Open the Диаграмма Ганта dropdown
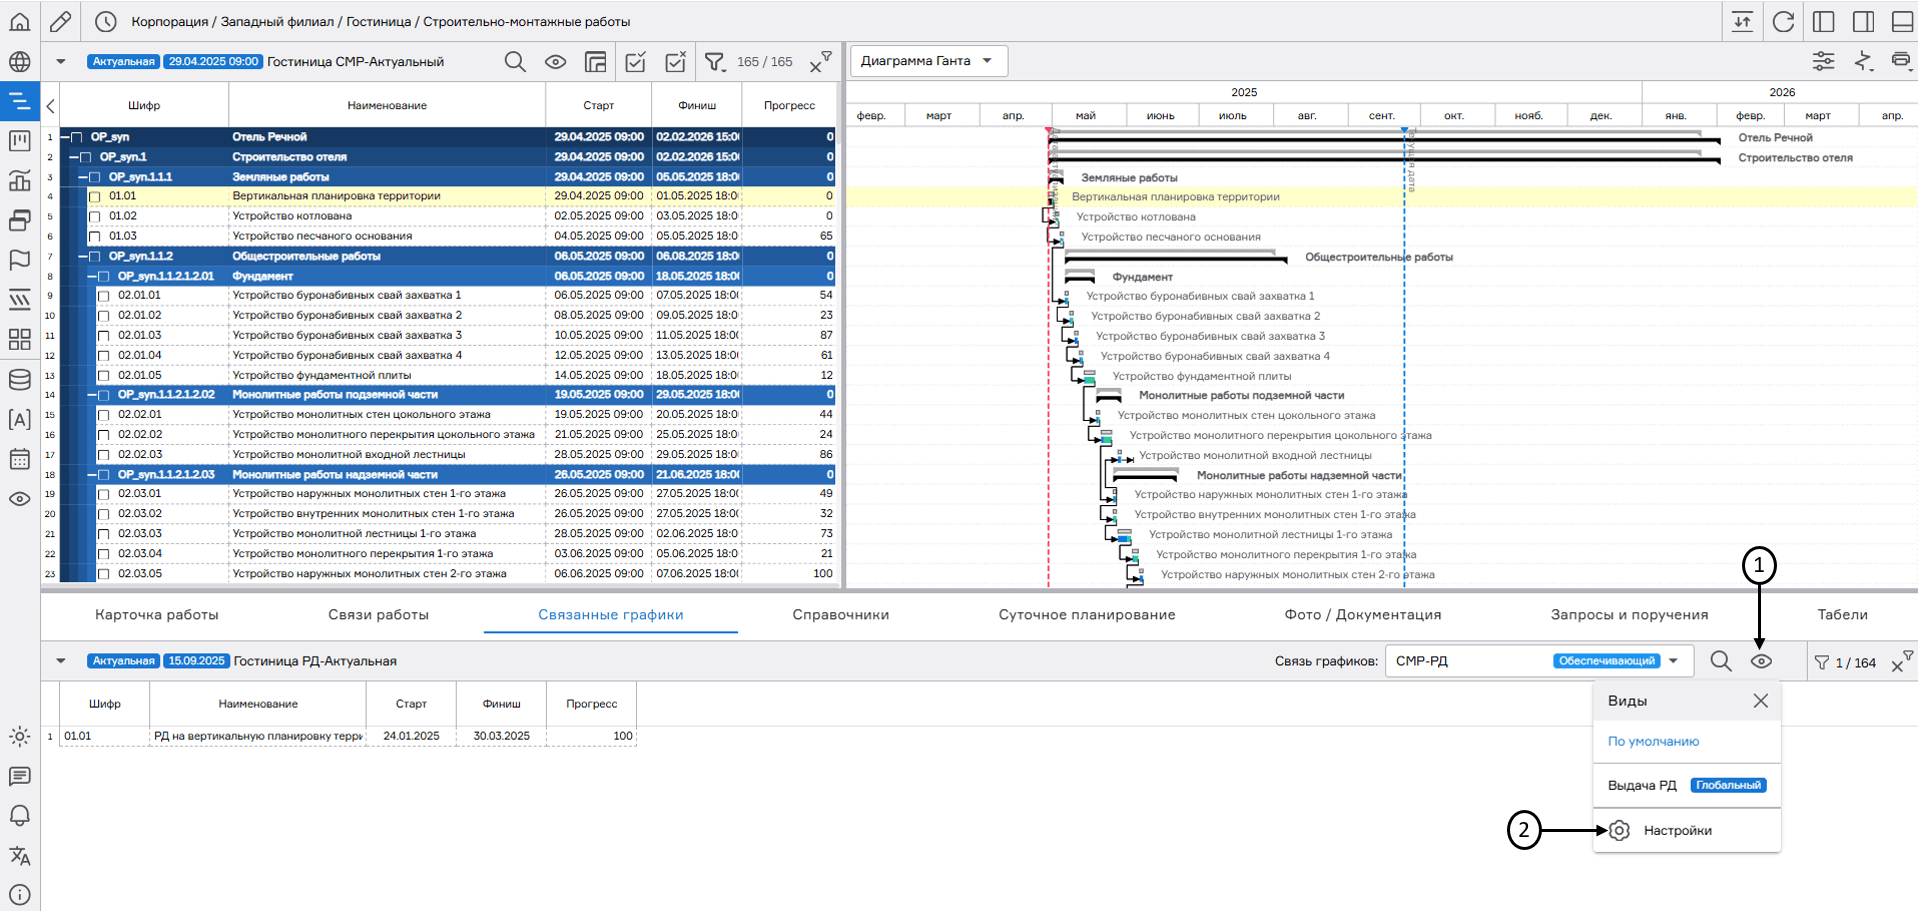 click(x=928, y=61)
